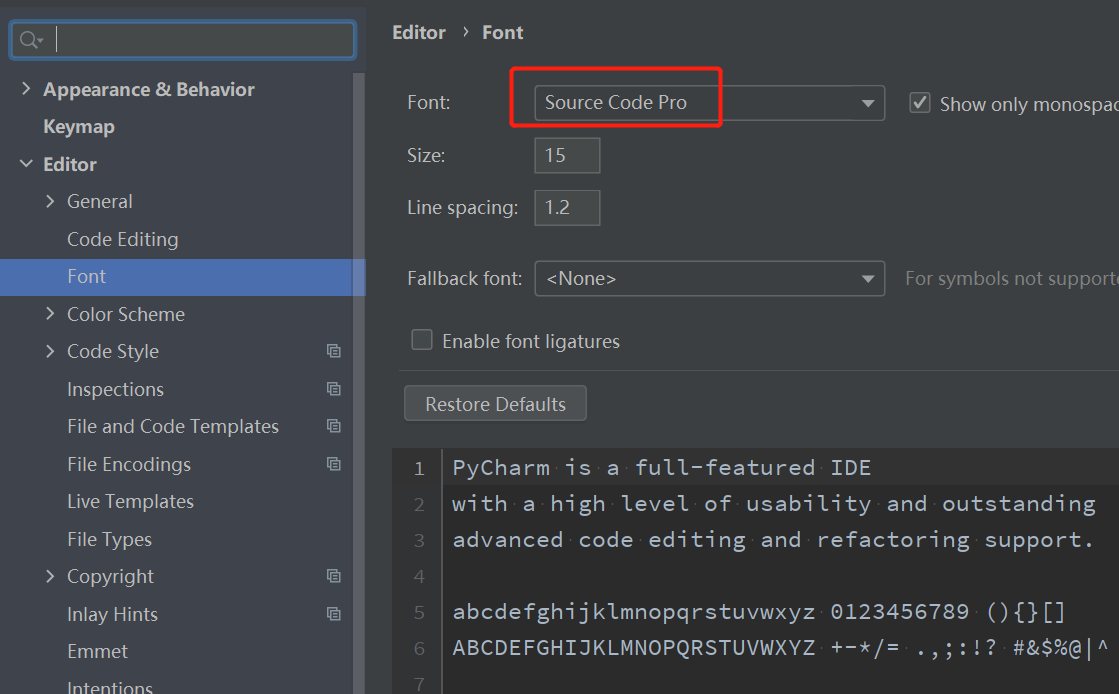The image size is (1119, 694).
Task: Click the font Size input field
Action: click(567, 155)
